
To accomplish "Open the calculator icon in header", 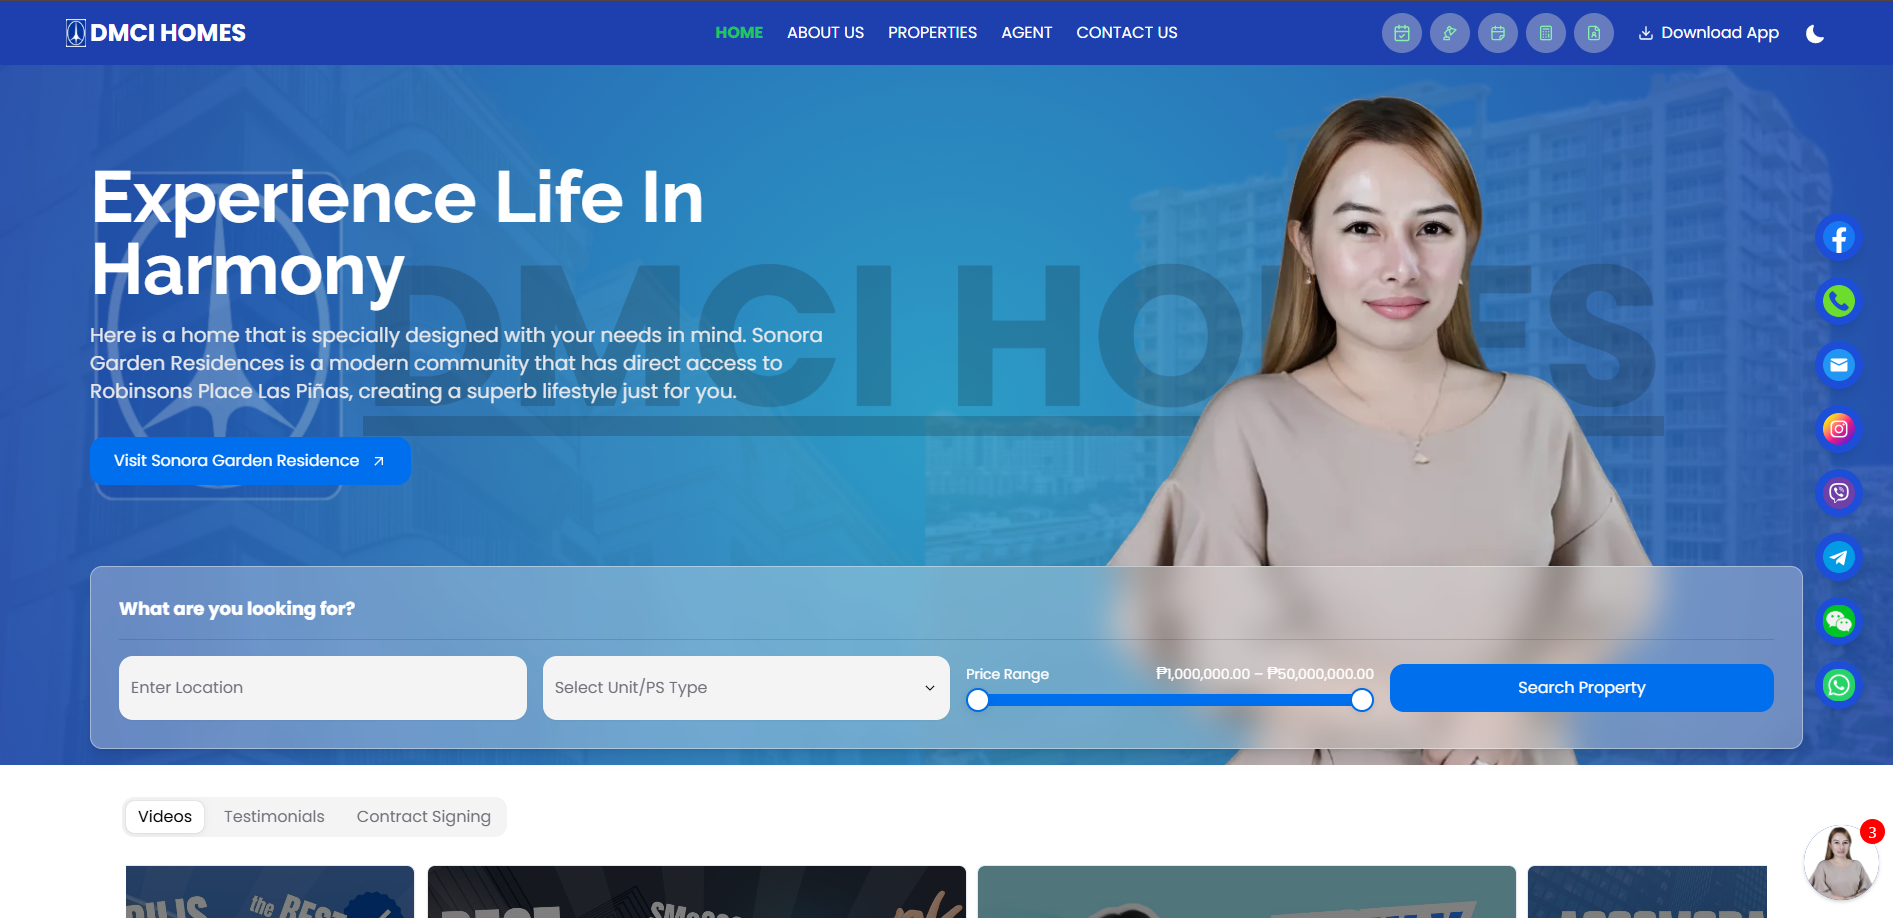I will pos(1546,33).
